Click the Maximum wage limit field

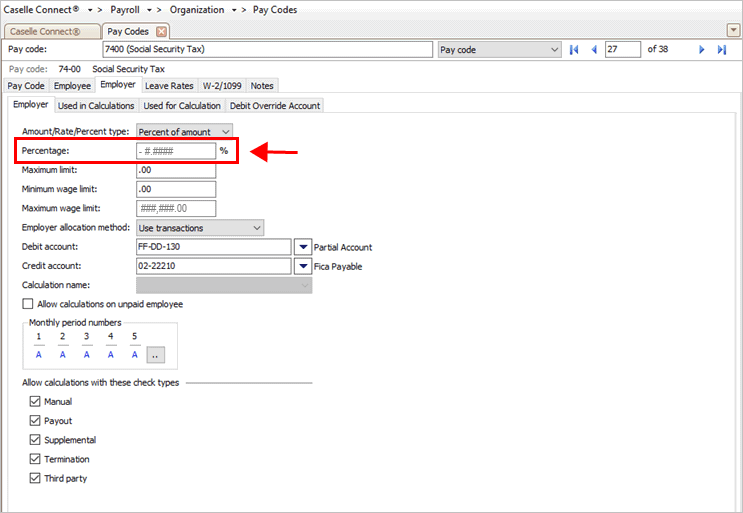click(x=176, y=208)
